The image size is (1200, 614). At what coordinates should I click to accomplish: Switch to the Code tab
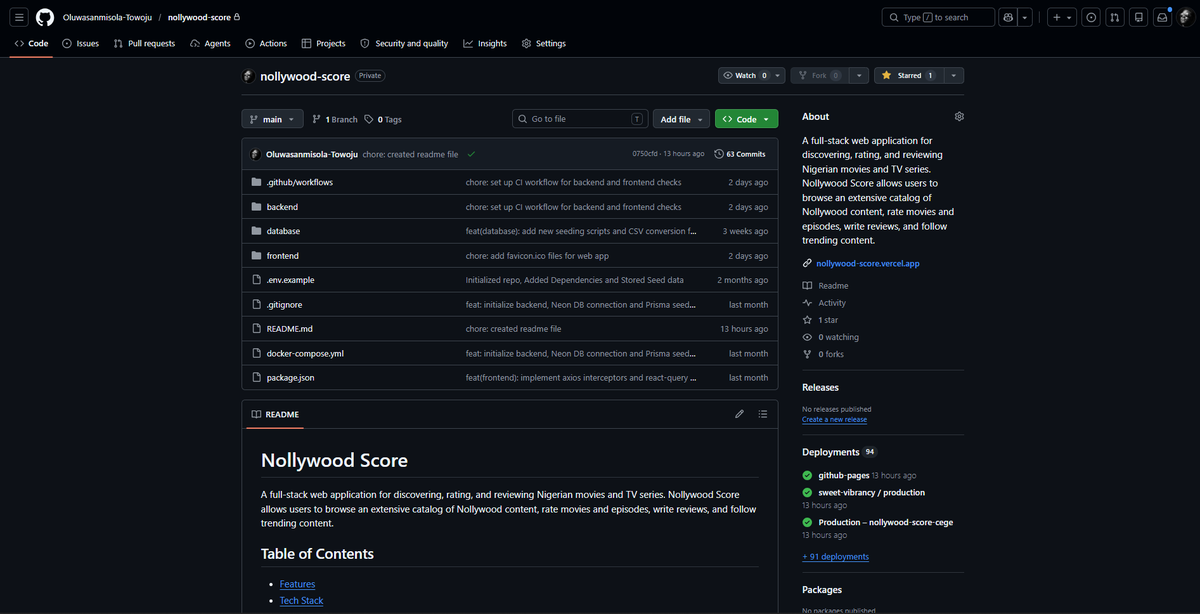[x=31, y=43]
